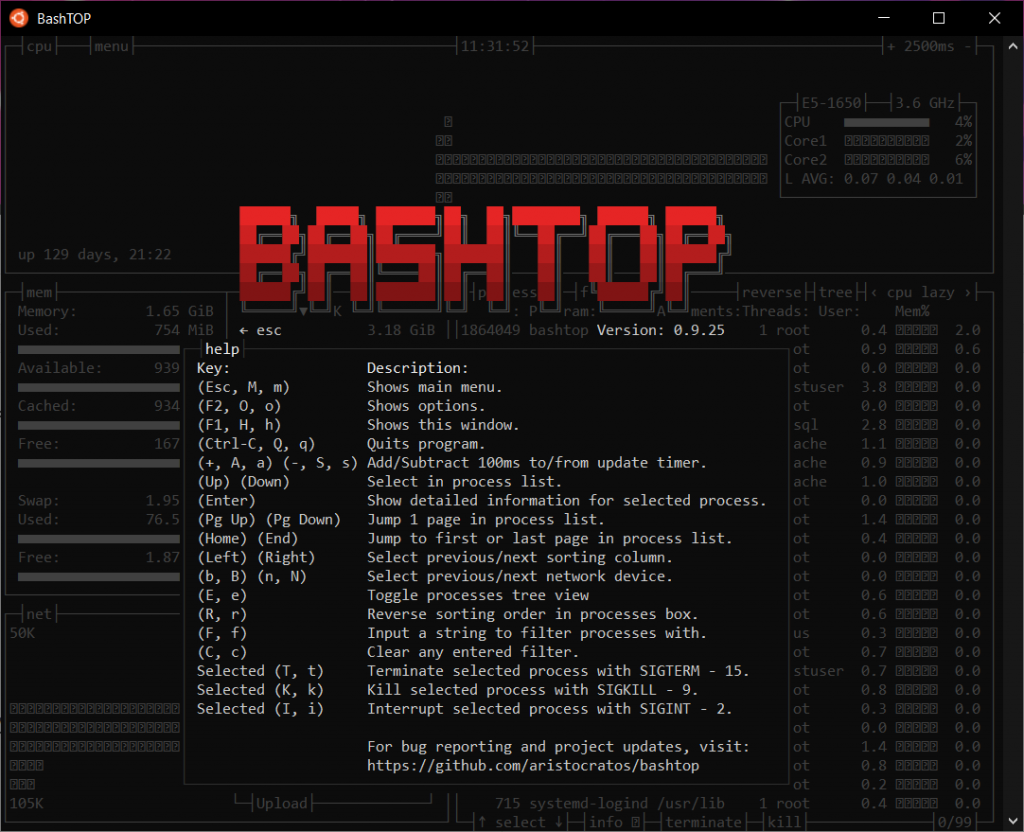Click the right angle bracket of 'cpu lazy' sorter
Viewport: 1024px width, 832px height.
pyautogui.click(x=969, y=292)
